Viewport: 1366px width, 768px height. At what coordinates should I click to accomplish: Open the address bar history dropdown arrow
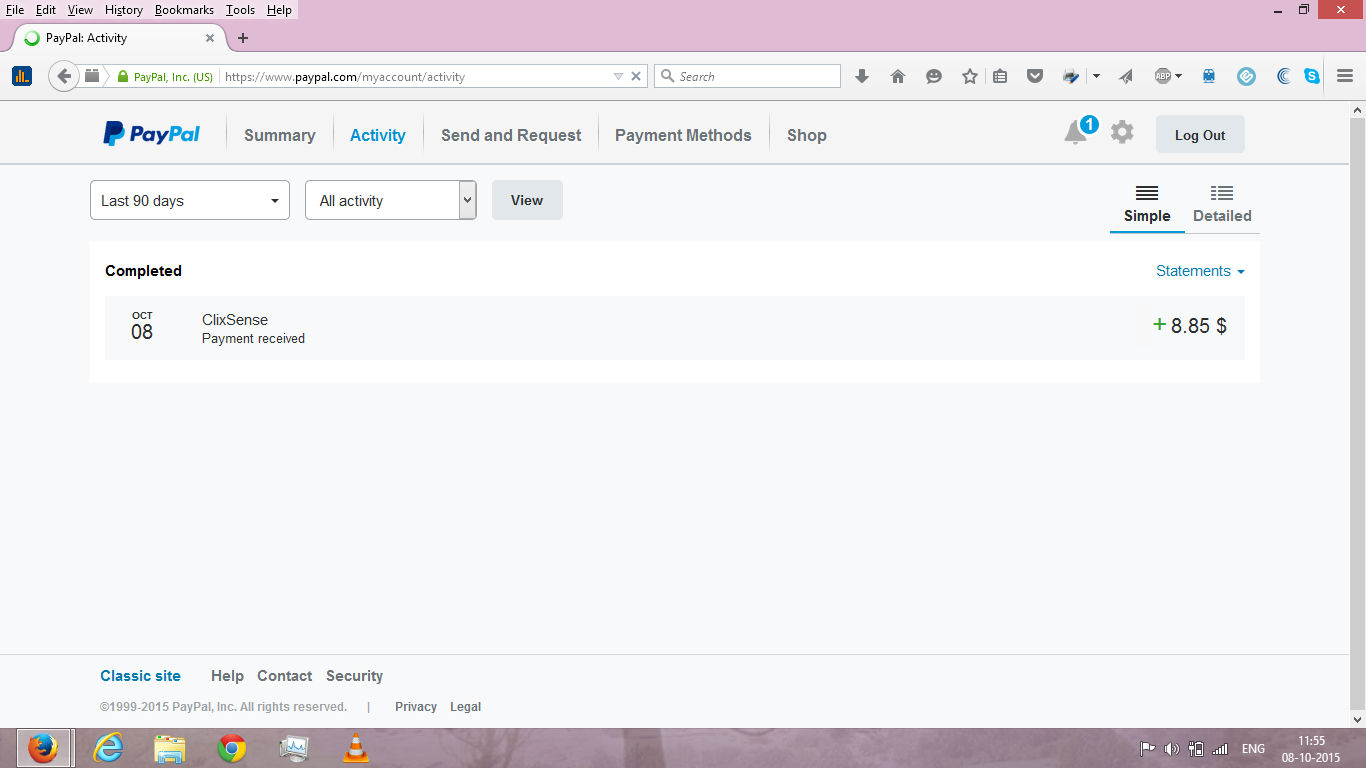pyautogui.click(x=618, y=76)
